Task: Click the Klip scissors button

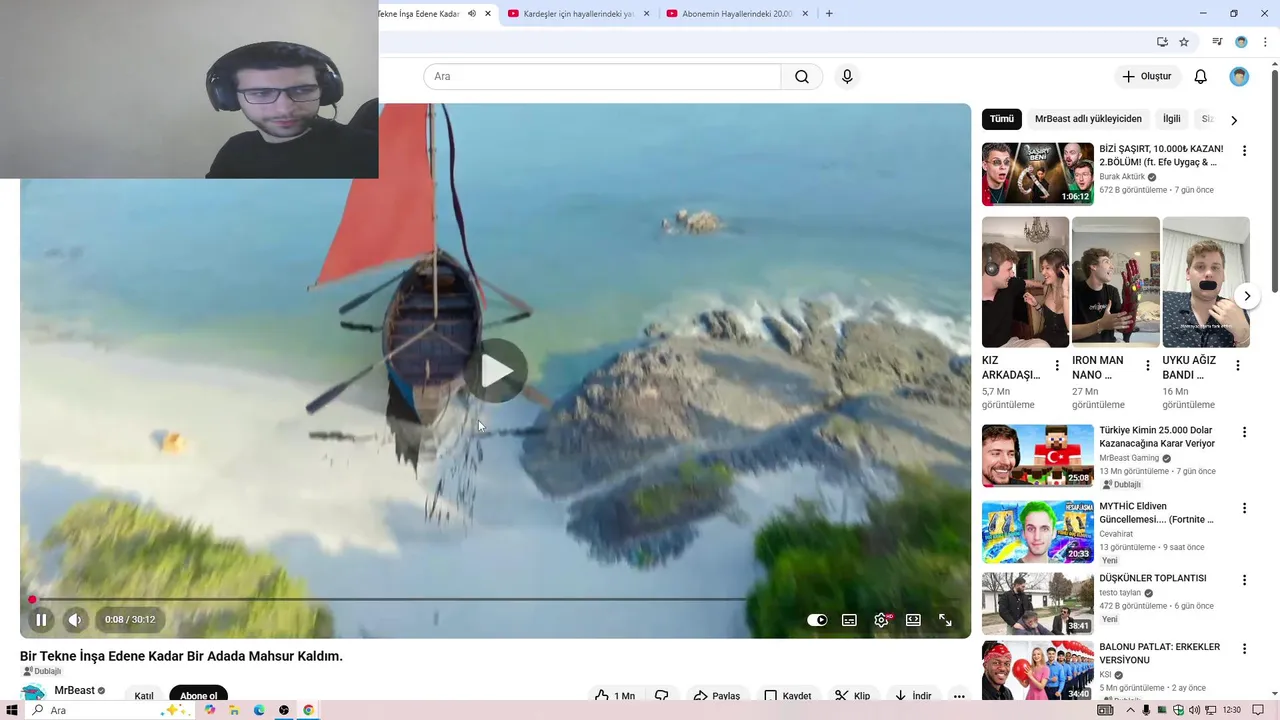Action: [853, 696]
